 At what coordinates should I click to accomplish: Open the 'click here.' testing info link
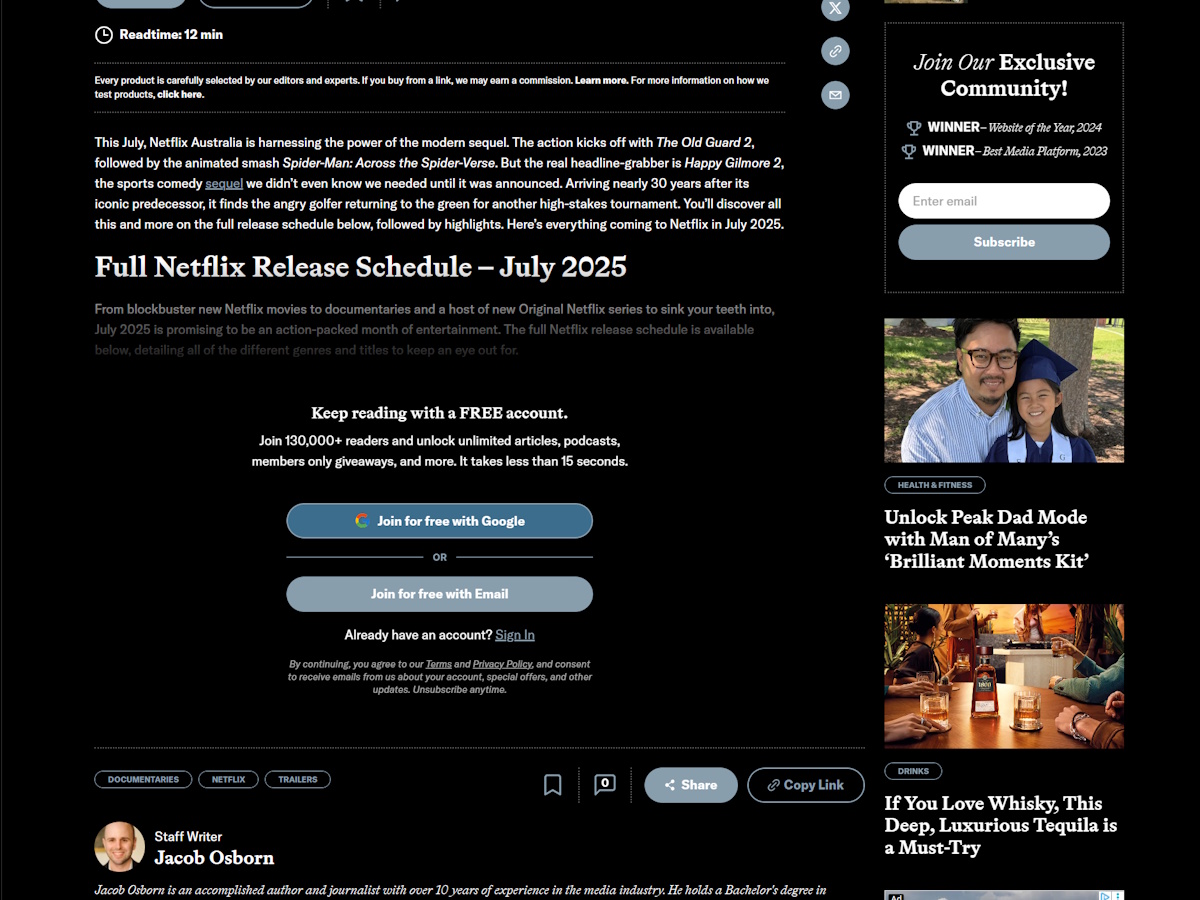(180, 94)
